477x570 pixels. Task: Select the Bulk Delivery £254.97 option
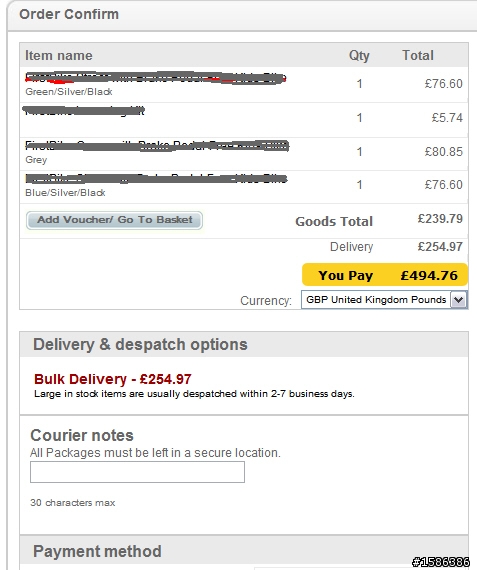[112, 379]
